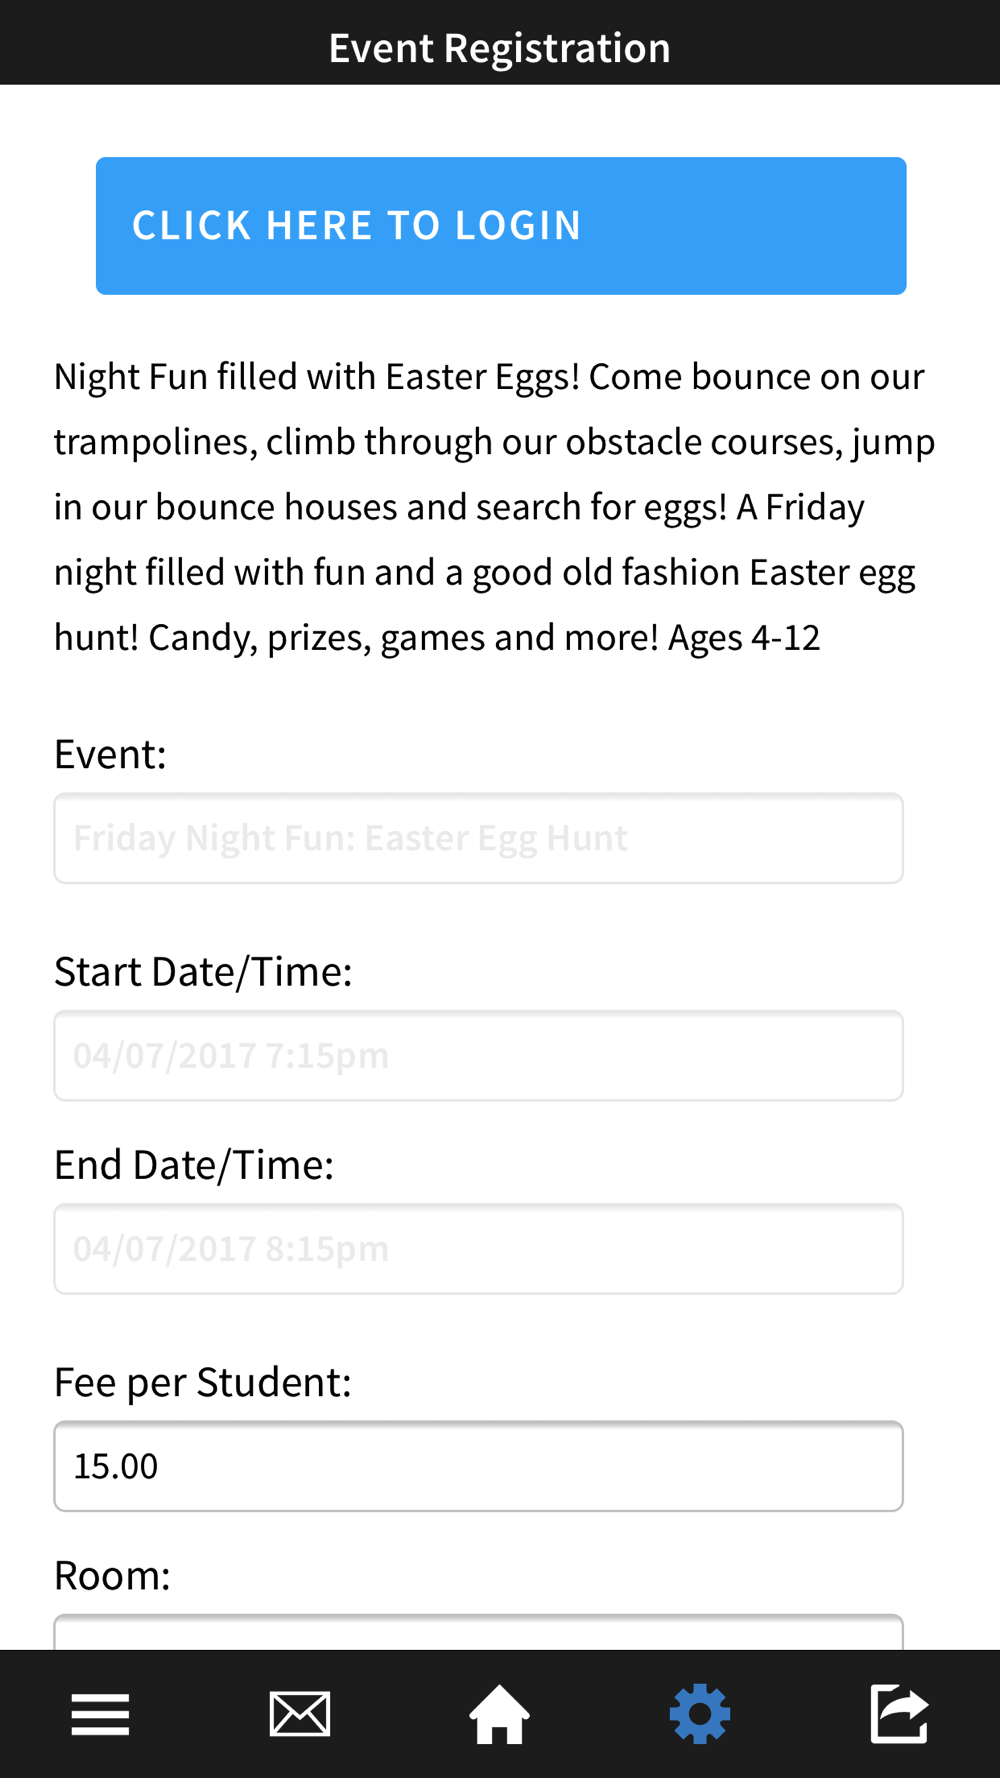This screenshot has width=1000, height=1778.
Task: Click the 'Event:' label
Action: tap(110, 754)
